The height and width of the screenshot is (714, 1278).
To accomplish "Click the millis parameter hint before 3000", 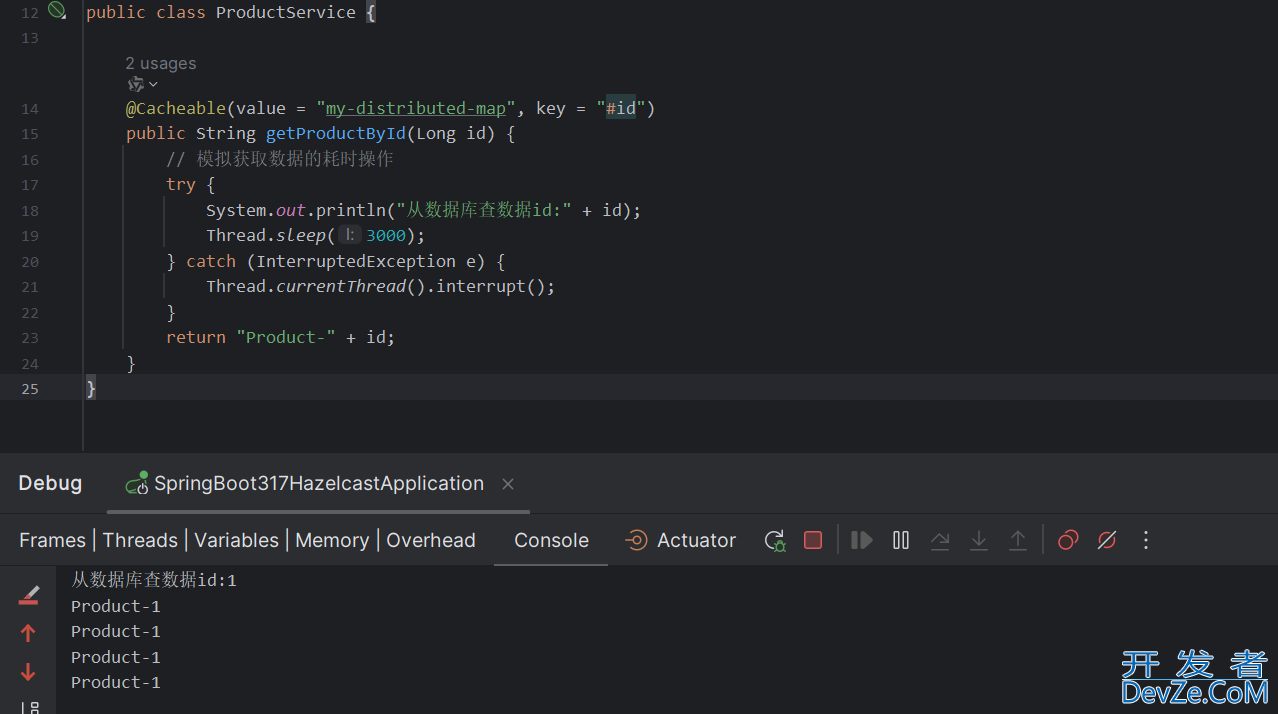I will pyautogui.click(x=348, y=235).
